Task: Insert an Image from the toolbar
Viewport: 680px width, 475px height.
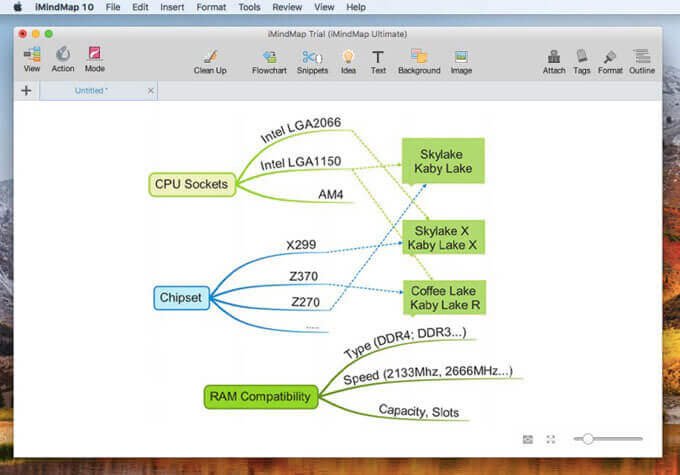Action: [x=461, y=62]
